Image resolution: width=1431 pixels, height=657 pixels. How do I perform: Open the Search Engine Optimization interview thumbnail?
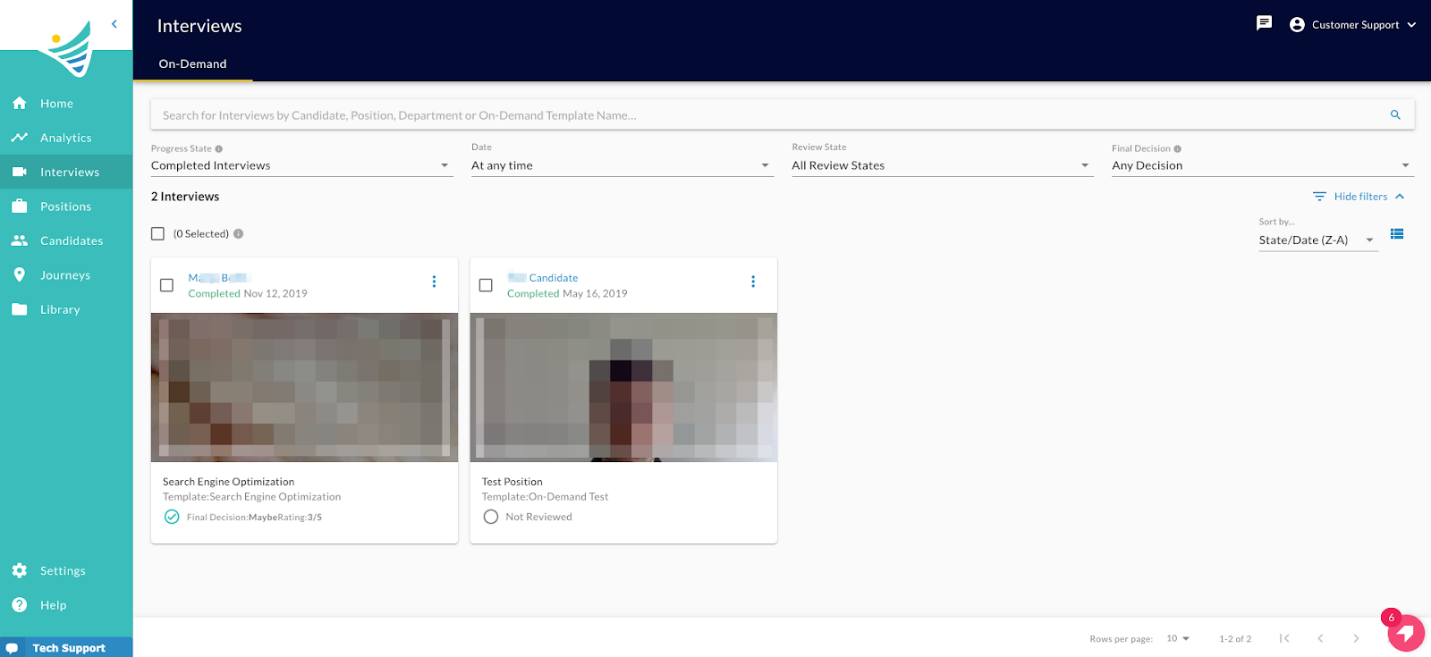(304, 387)
